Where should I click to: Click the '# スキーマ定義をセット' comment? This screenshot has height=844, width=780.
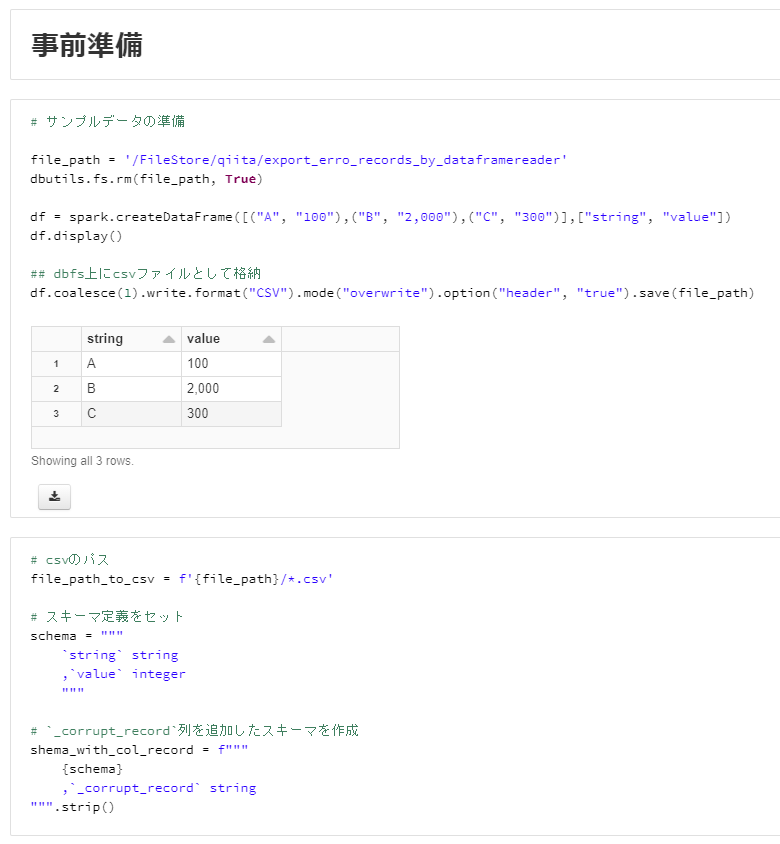point(107,617)
